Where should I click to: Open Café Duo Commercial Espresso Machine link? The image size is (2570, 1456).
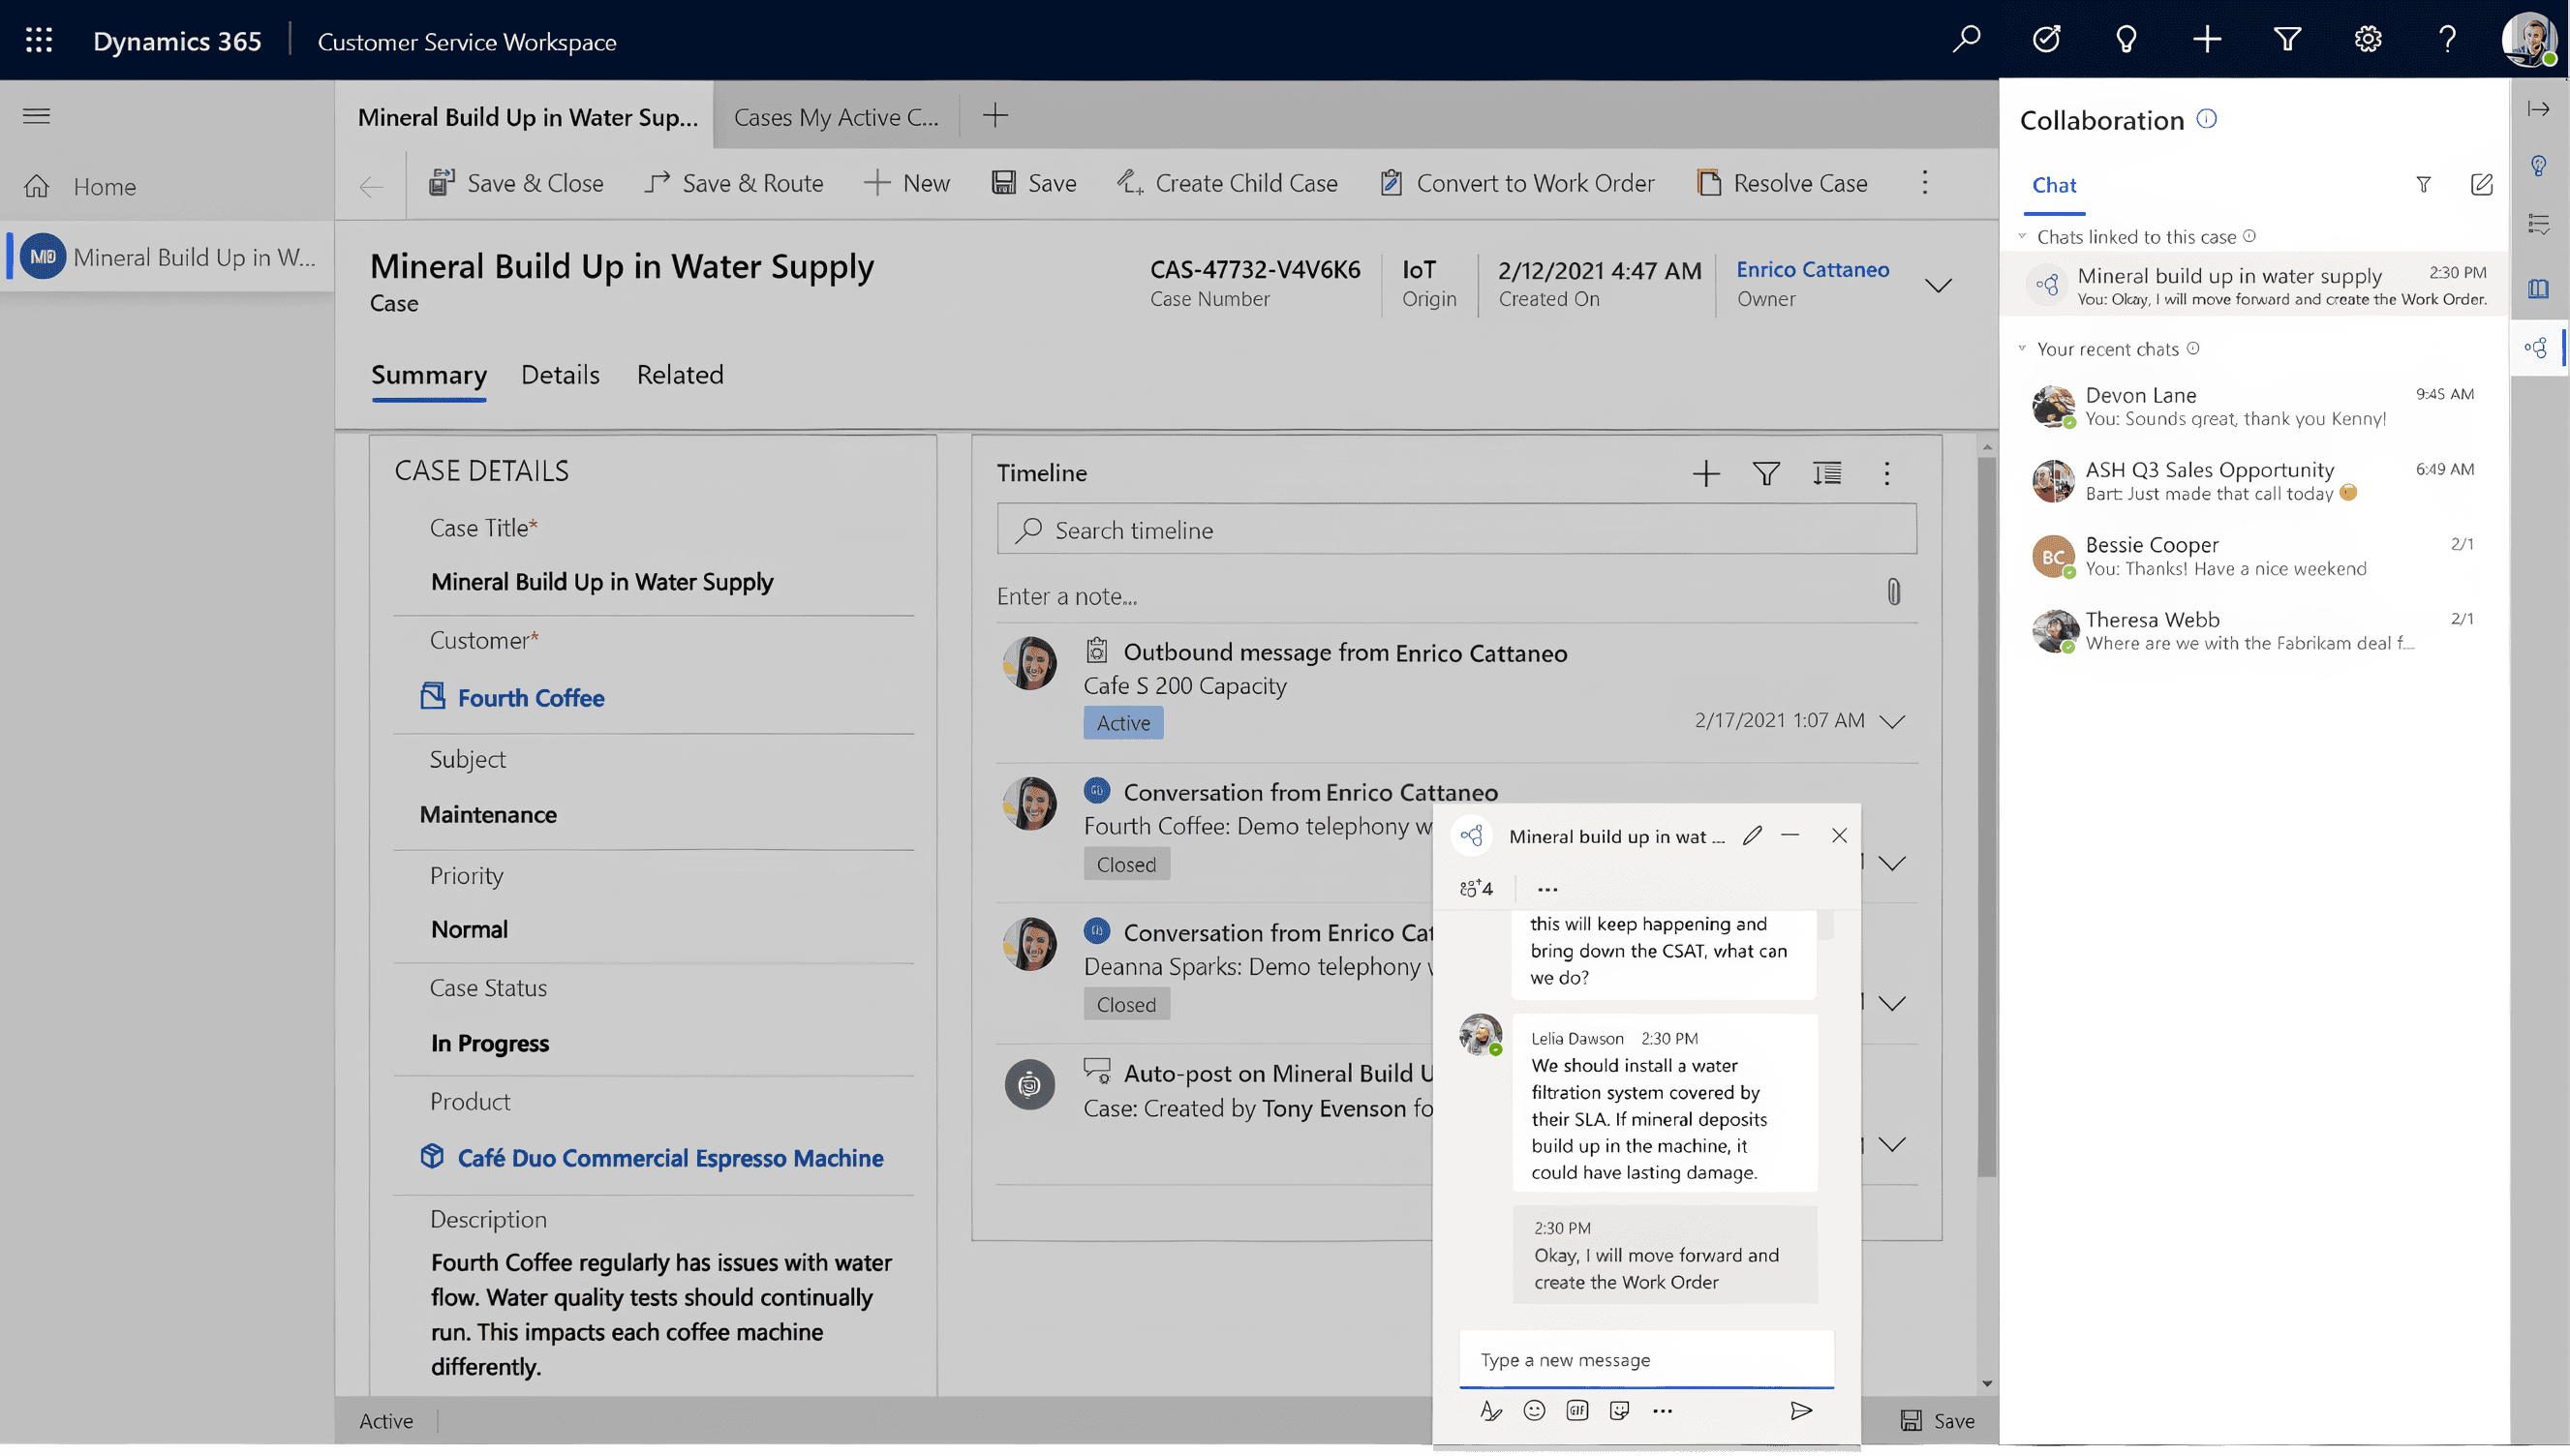pyautogui.click(x=670, y=1158)
